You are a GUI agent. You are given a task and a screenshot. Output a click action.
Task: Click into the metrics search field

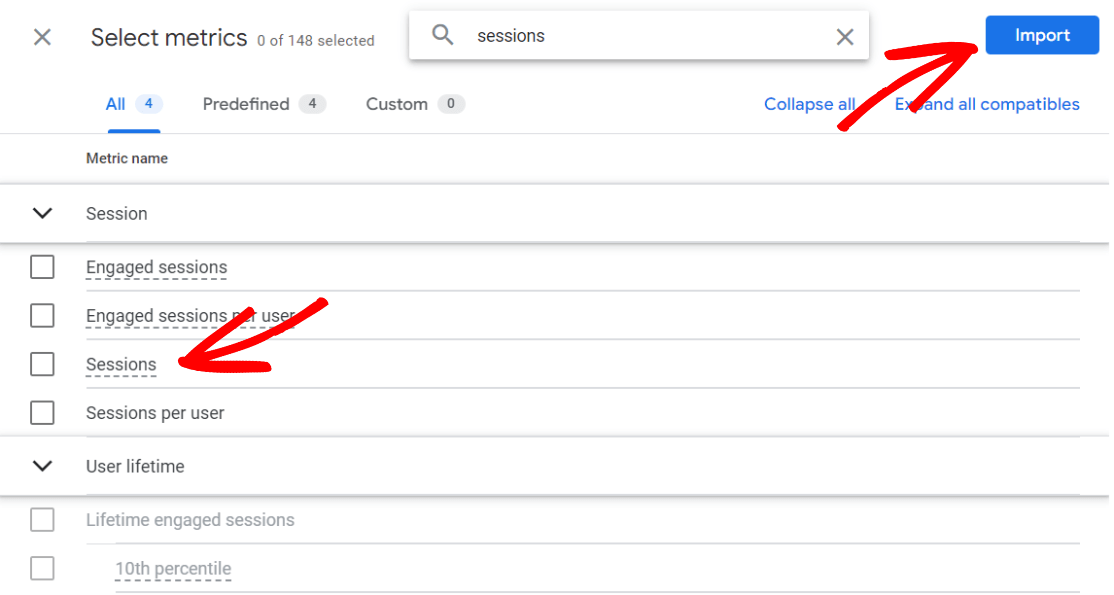pyautogui.click(x=640, y=36)
